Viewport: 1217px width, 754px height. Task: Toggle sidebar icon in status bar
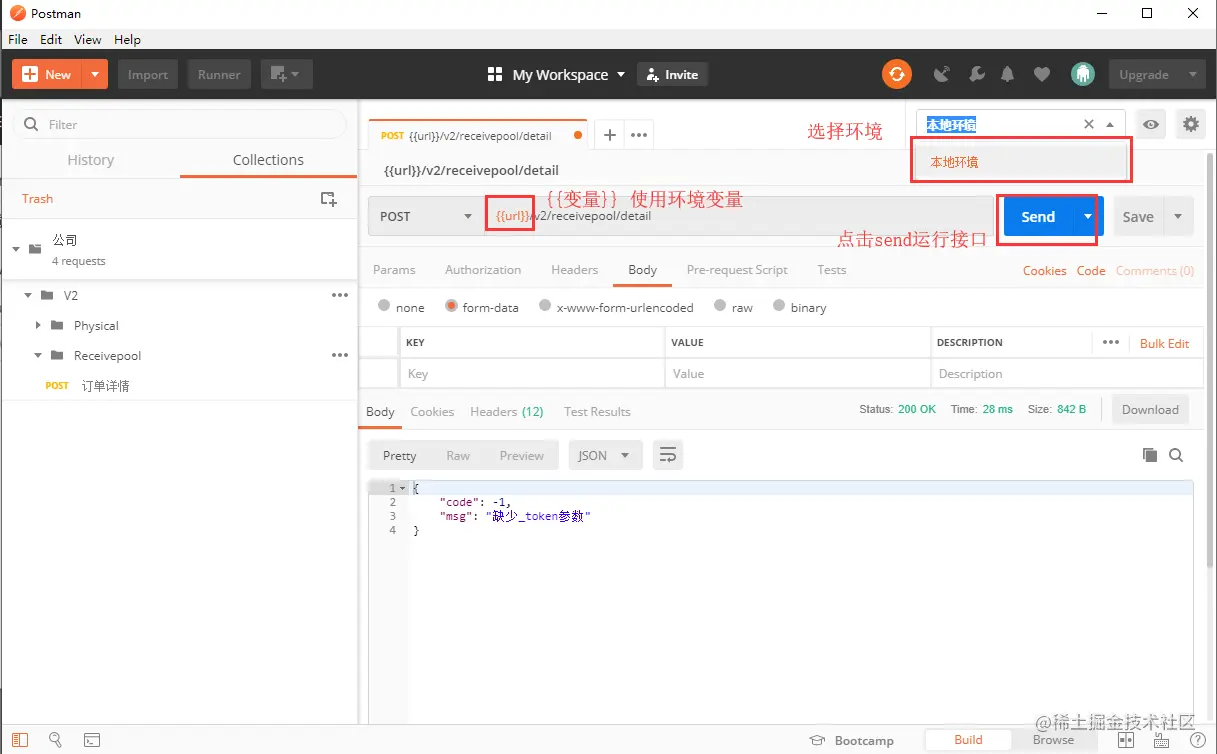(x=20, y=740)
